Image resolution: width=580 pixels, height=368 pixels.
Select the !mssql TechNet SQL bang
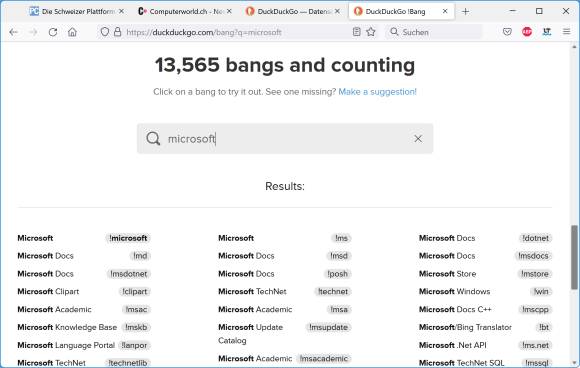pos(536,363)
